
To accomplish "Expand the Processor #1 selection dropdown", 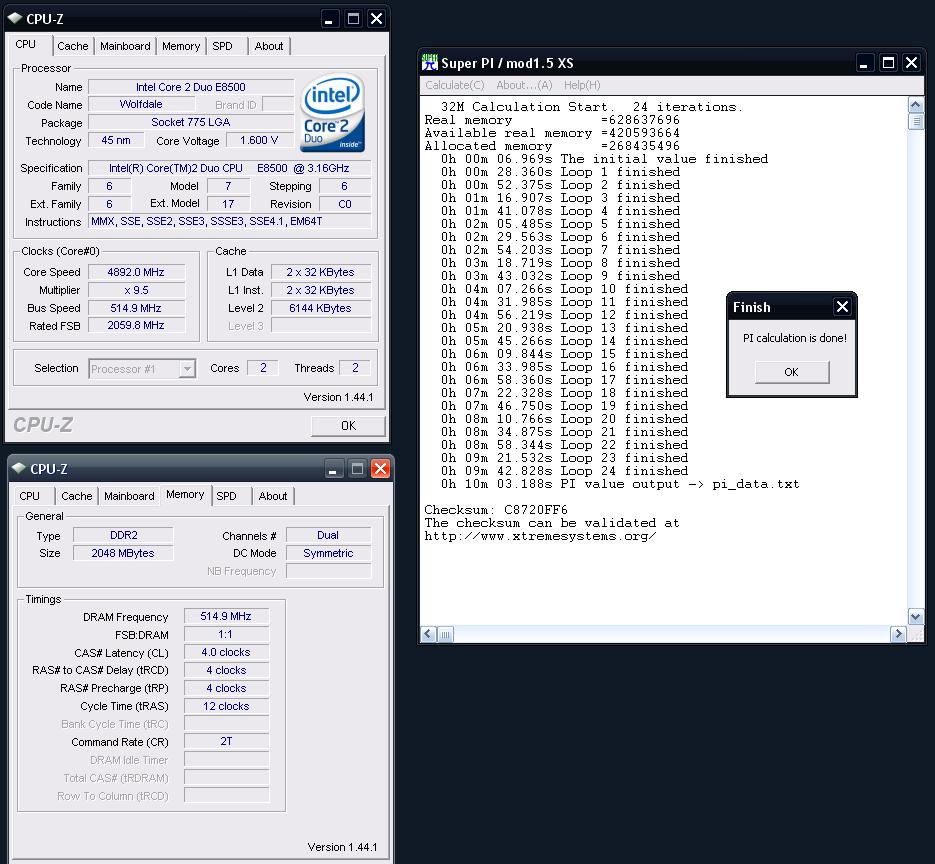I will coord(187,368).
